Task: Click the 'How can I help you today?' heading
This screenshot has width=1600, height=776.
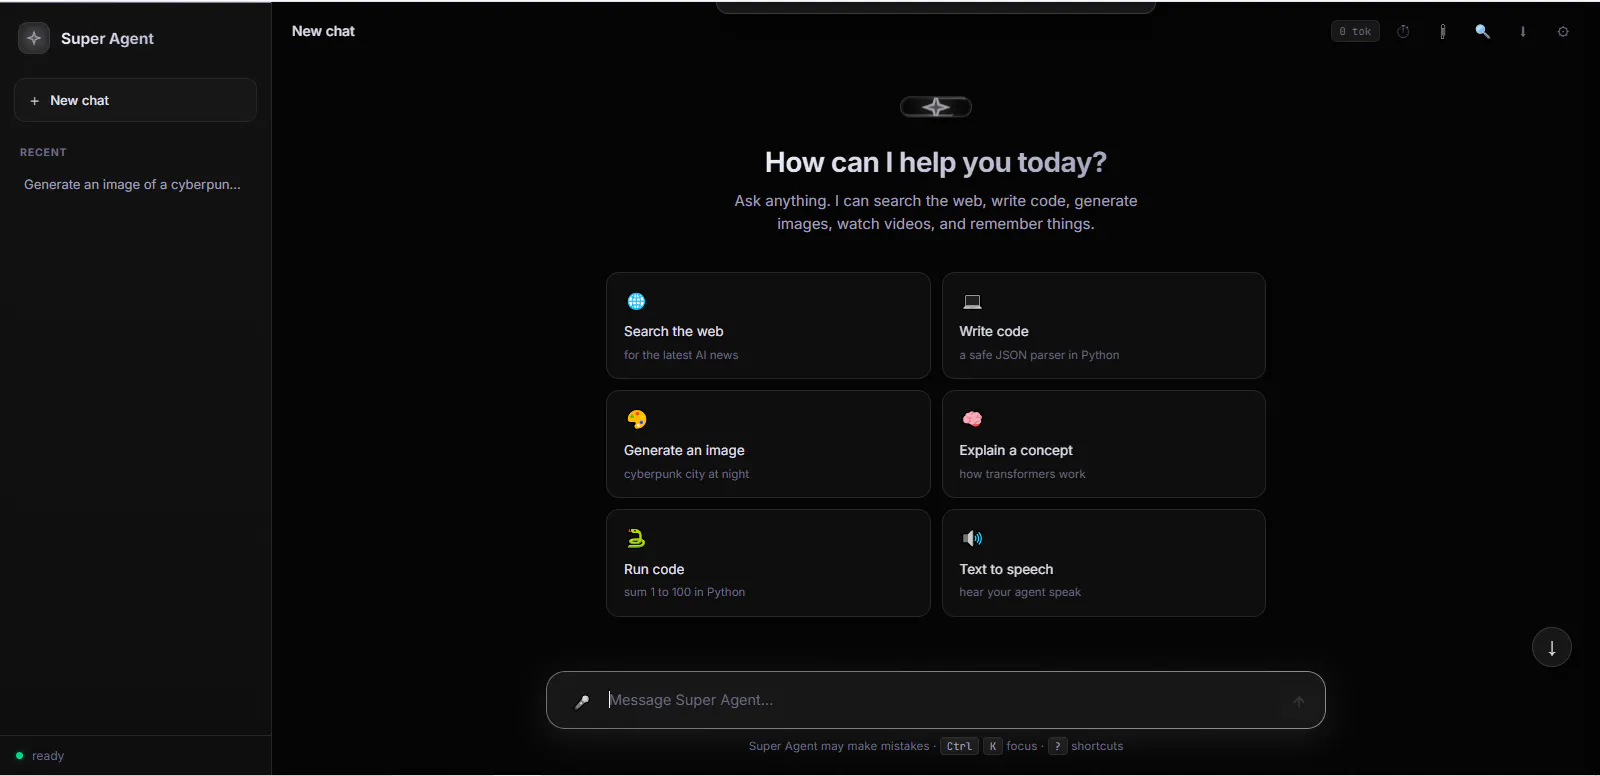Action: pyautogui.click(x=936, y=162)
